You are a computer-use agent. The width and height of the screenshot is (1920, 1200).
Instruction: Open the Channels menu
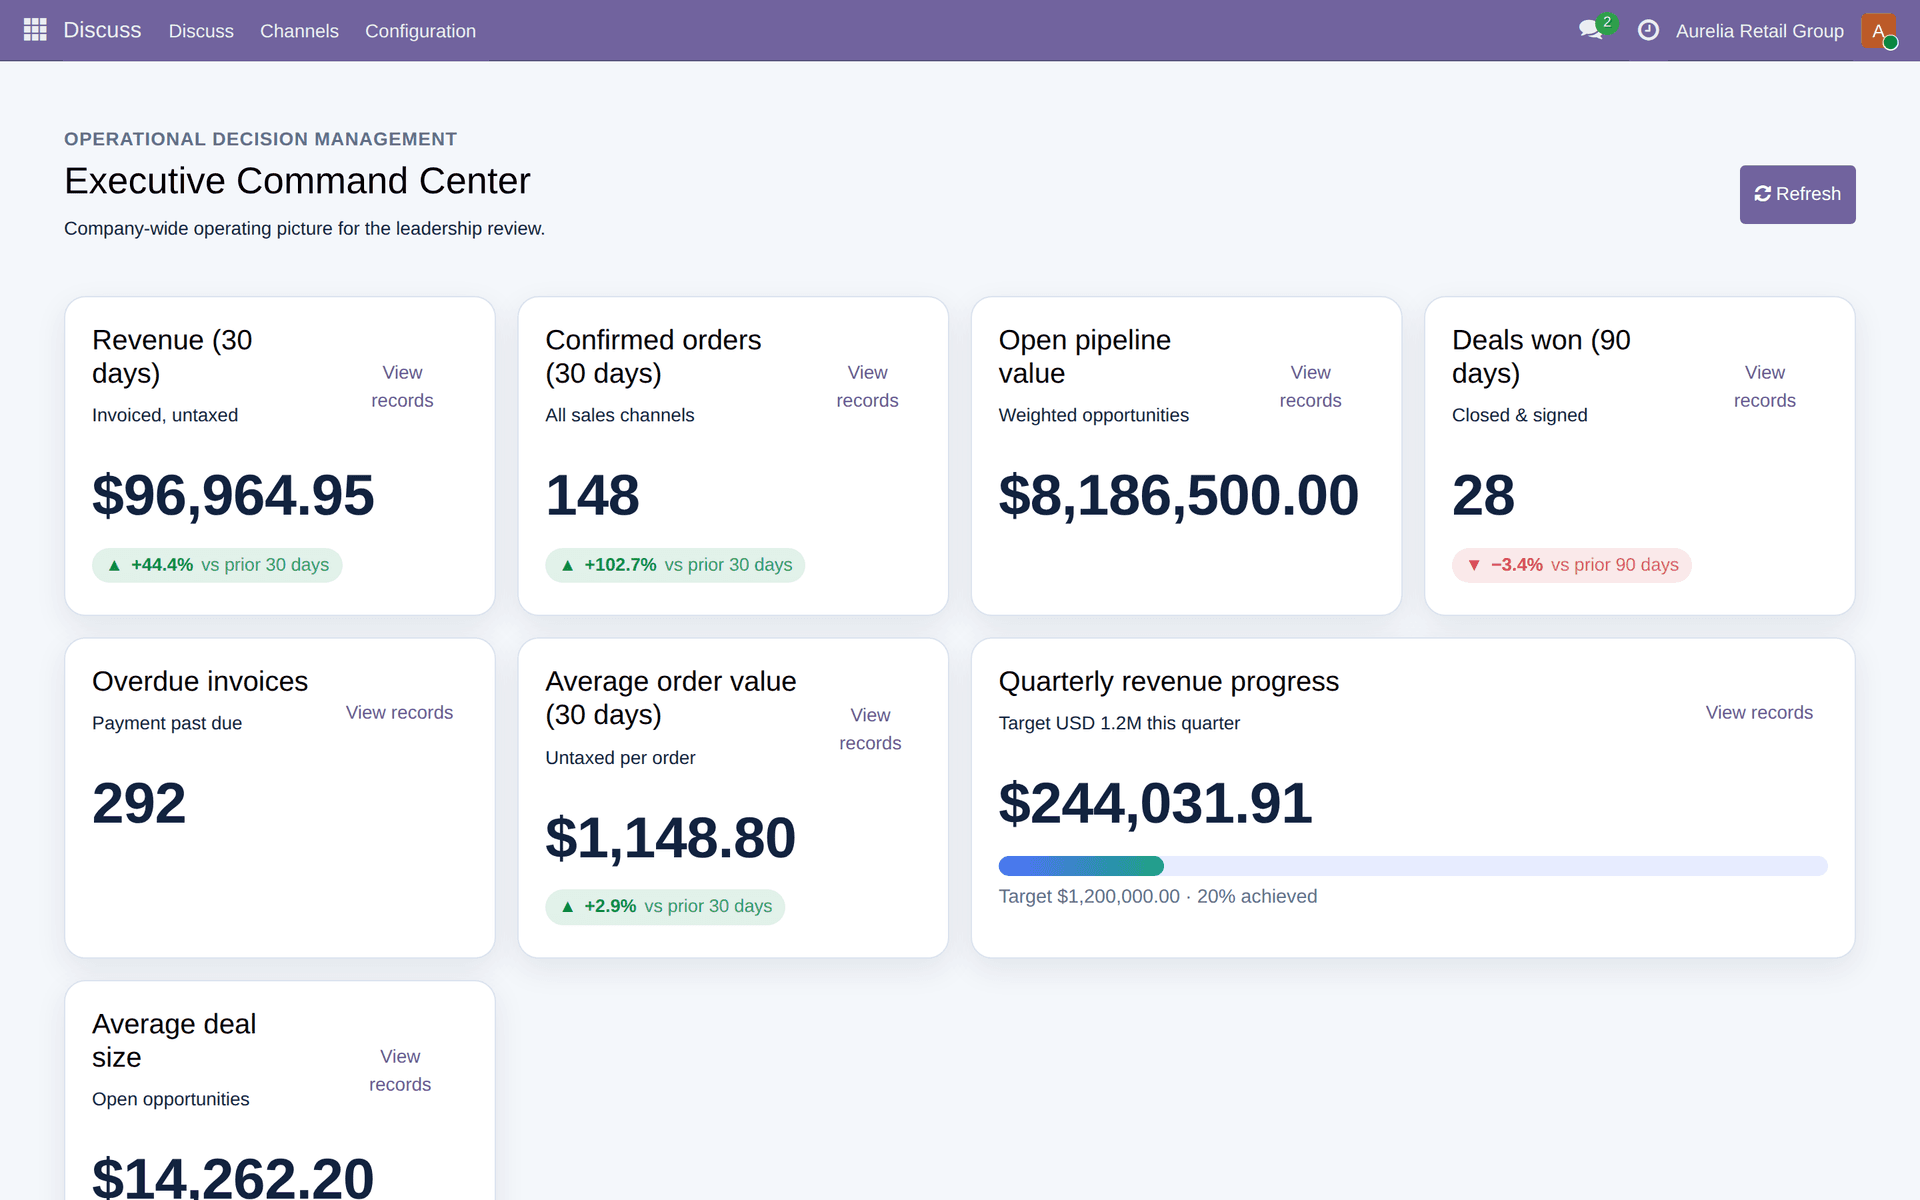(299, 31)
